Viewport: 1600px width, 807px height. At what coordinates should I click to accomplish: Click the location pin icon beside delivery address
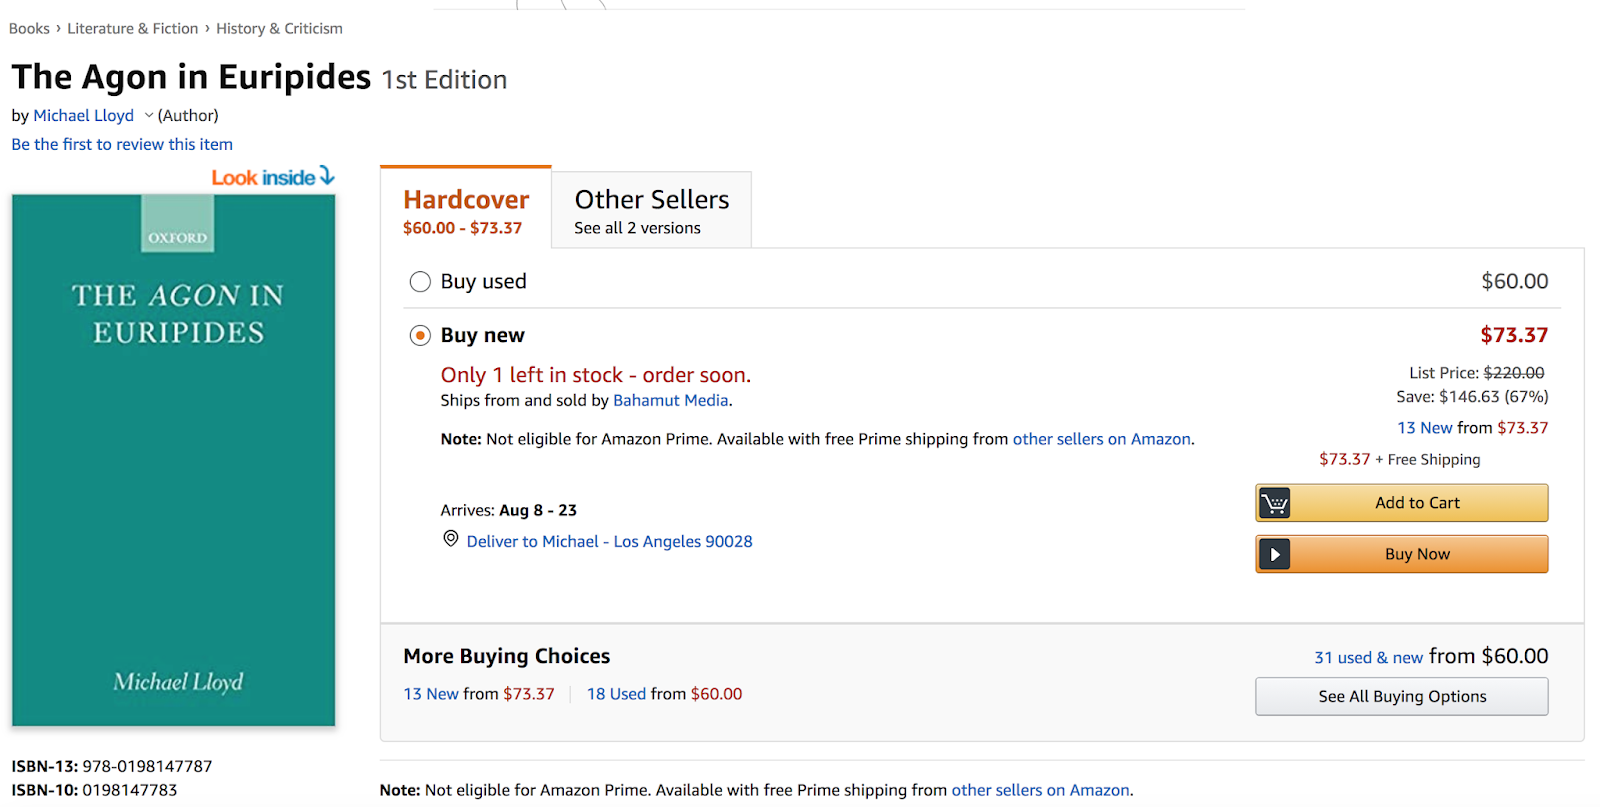pos(451,539)
